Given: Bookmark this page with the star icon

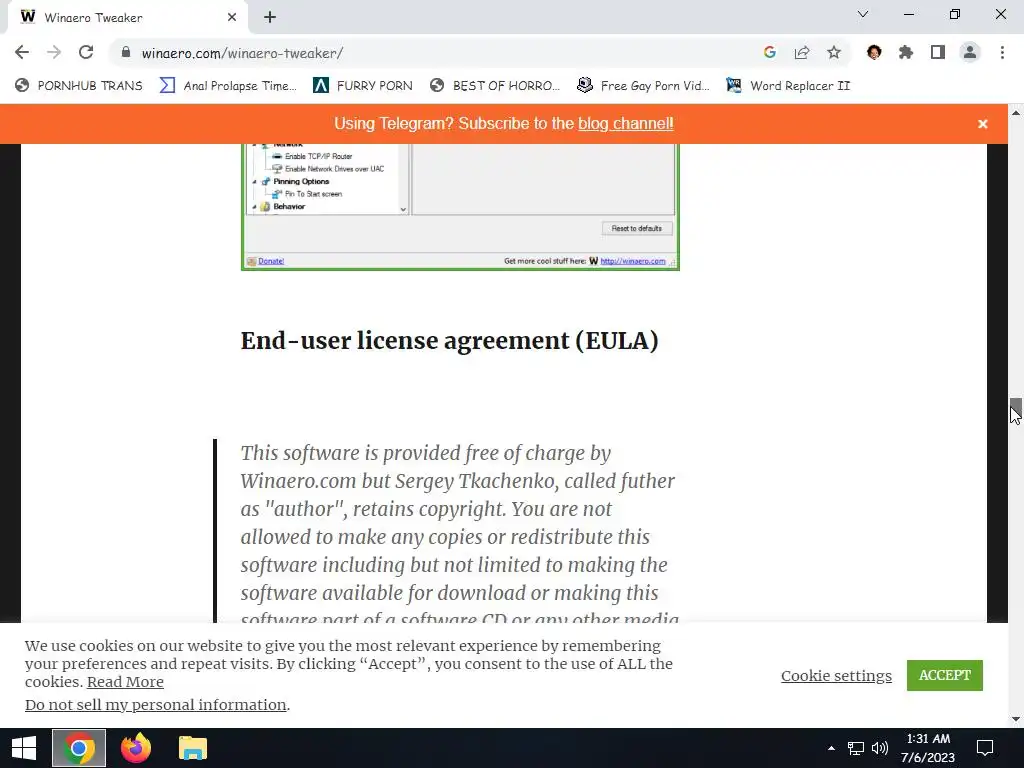Looking at the screenshot, I should pos(834,52).
